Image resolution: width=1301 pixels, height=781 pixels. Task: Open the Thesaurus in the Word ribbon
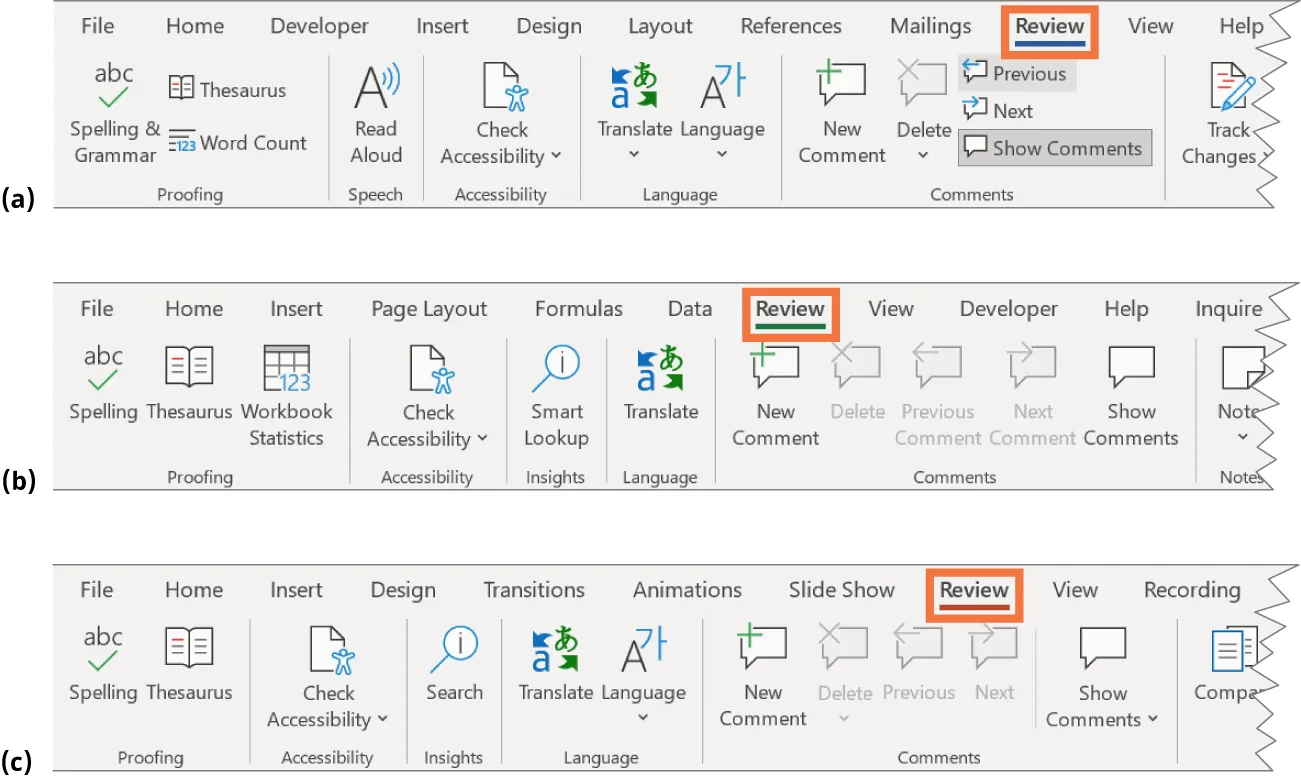pyautogui.click(x=228, y=88)
